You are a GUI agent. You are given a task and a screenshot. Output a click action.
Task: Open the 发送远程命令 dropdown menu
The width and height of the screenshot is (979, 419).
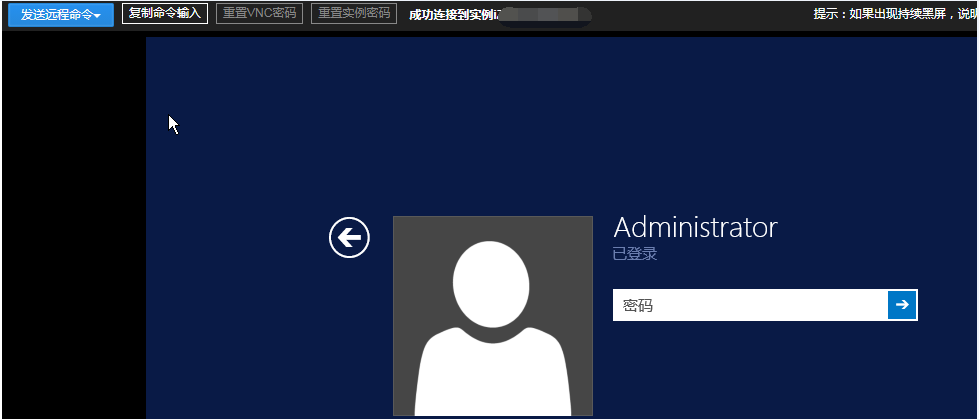point(60,14)
